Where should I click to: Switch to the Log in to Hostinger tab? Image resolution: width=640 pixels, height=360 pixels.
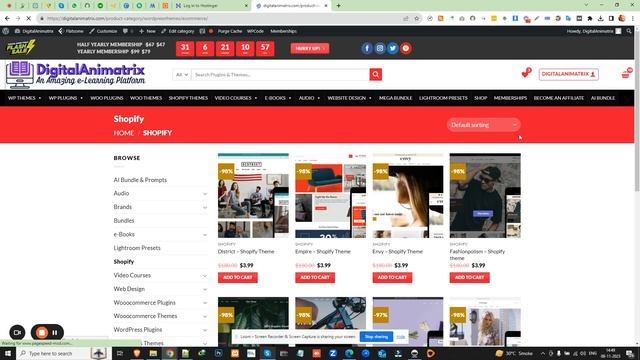coord(211,6)
